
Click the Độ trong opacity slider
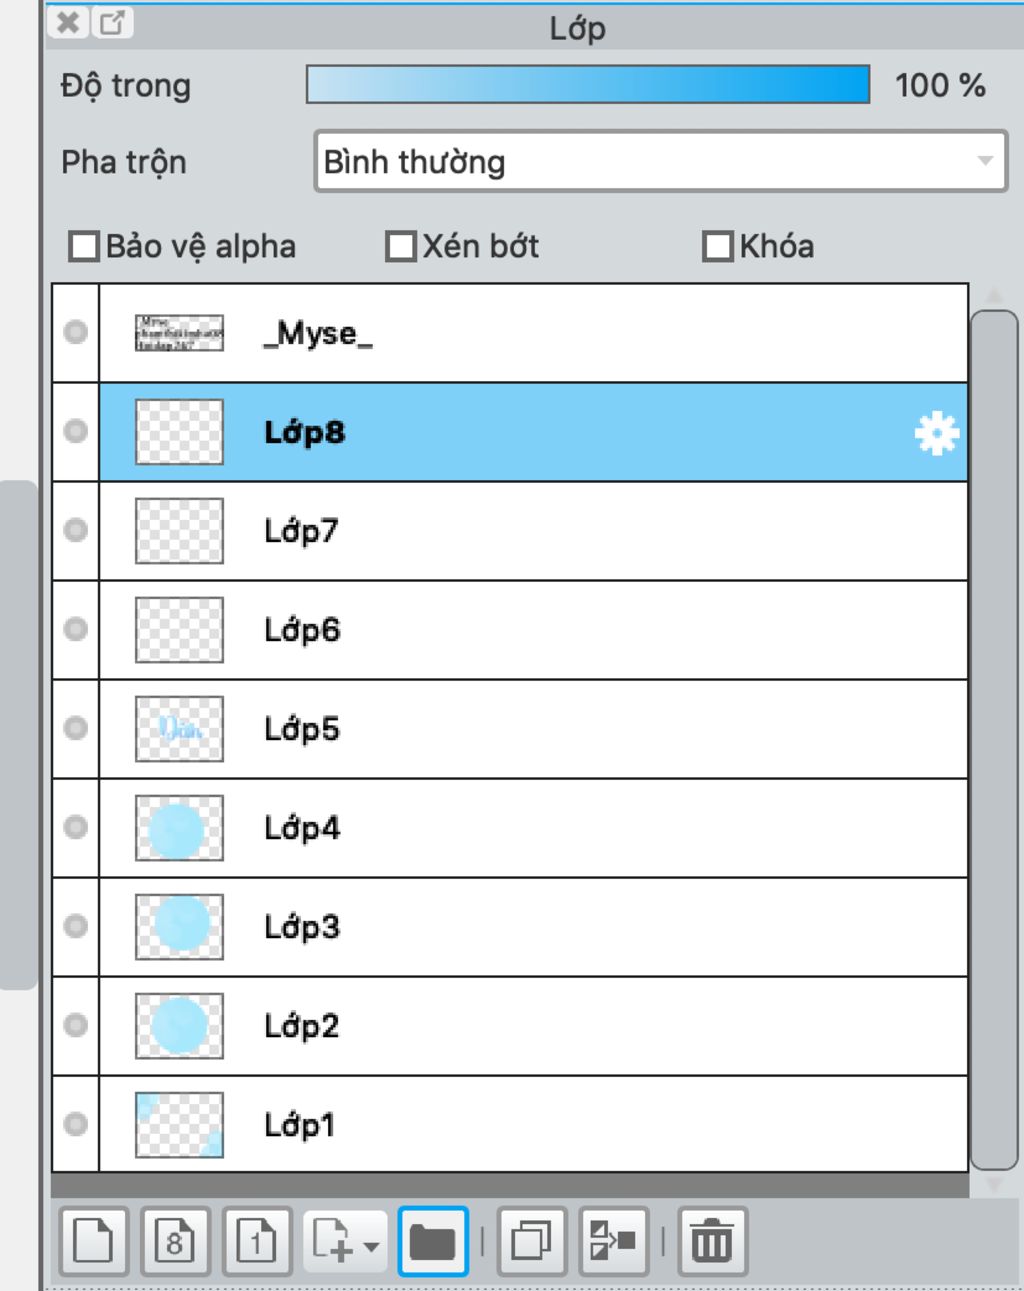[588, 85]
